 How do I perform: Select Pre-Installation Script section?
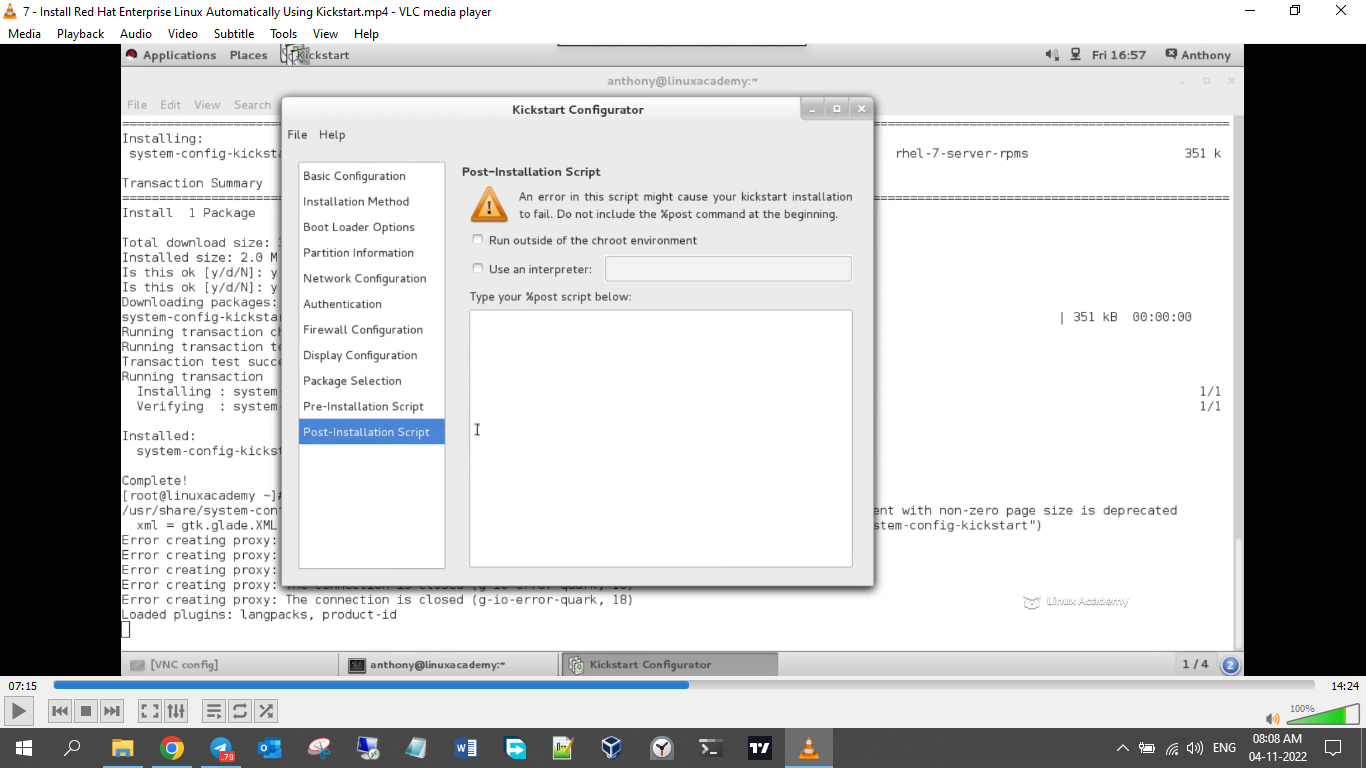[371, 406]
